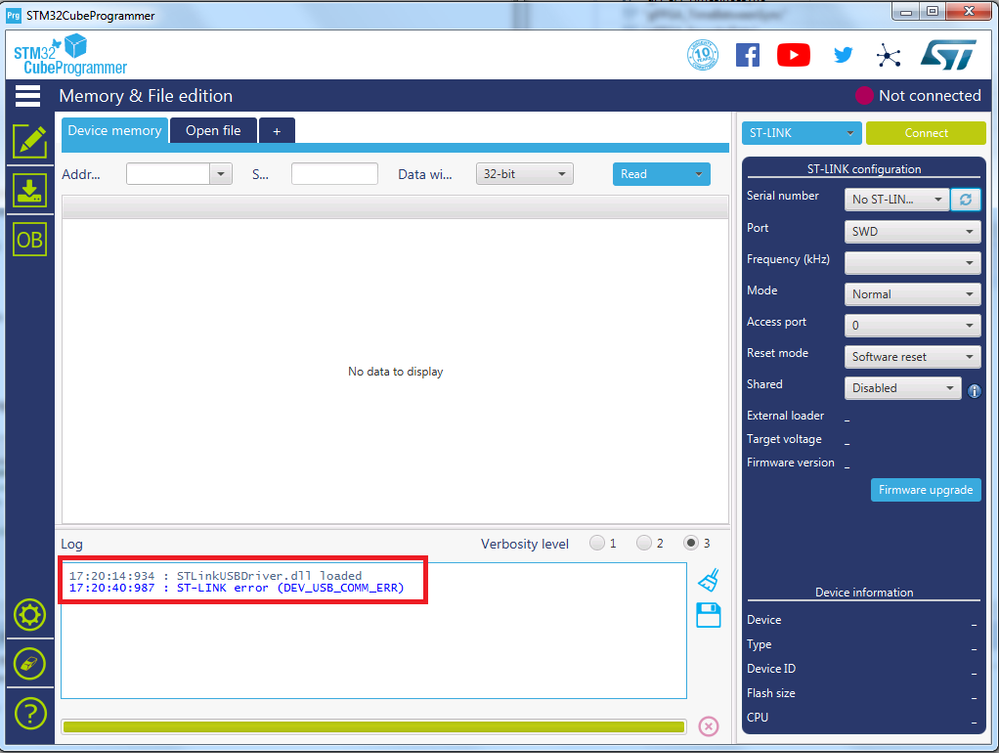This screenshot has height=753, width=999.
Task: Open the Shared Disabled dropdown
Action: tap(903, 388)
